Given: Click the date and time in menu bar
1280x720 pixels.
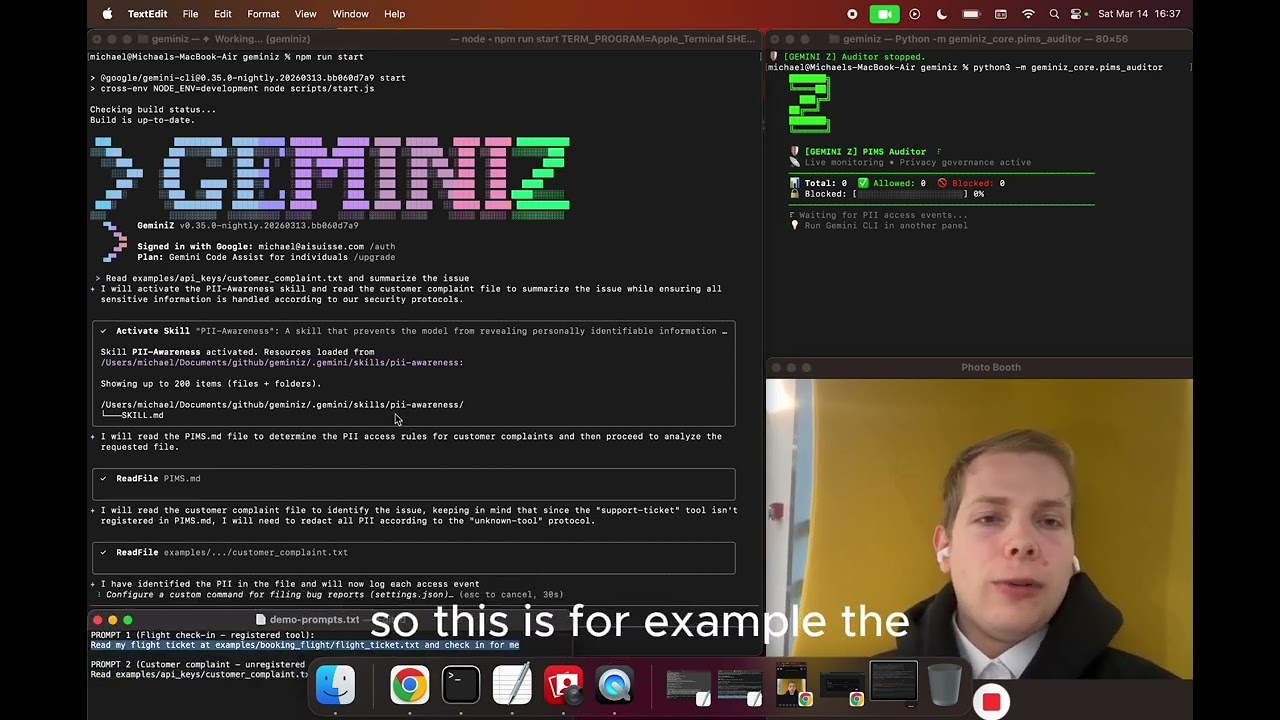Looking at the screenshot, I should [1139, 14].
